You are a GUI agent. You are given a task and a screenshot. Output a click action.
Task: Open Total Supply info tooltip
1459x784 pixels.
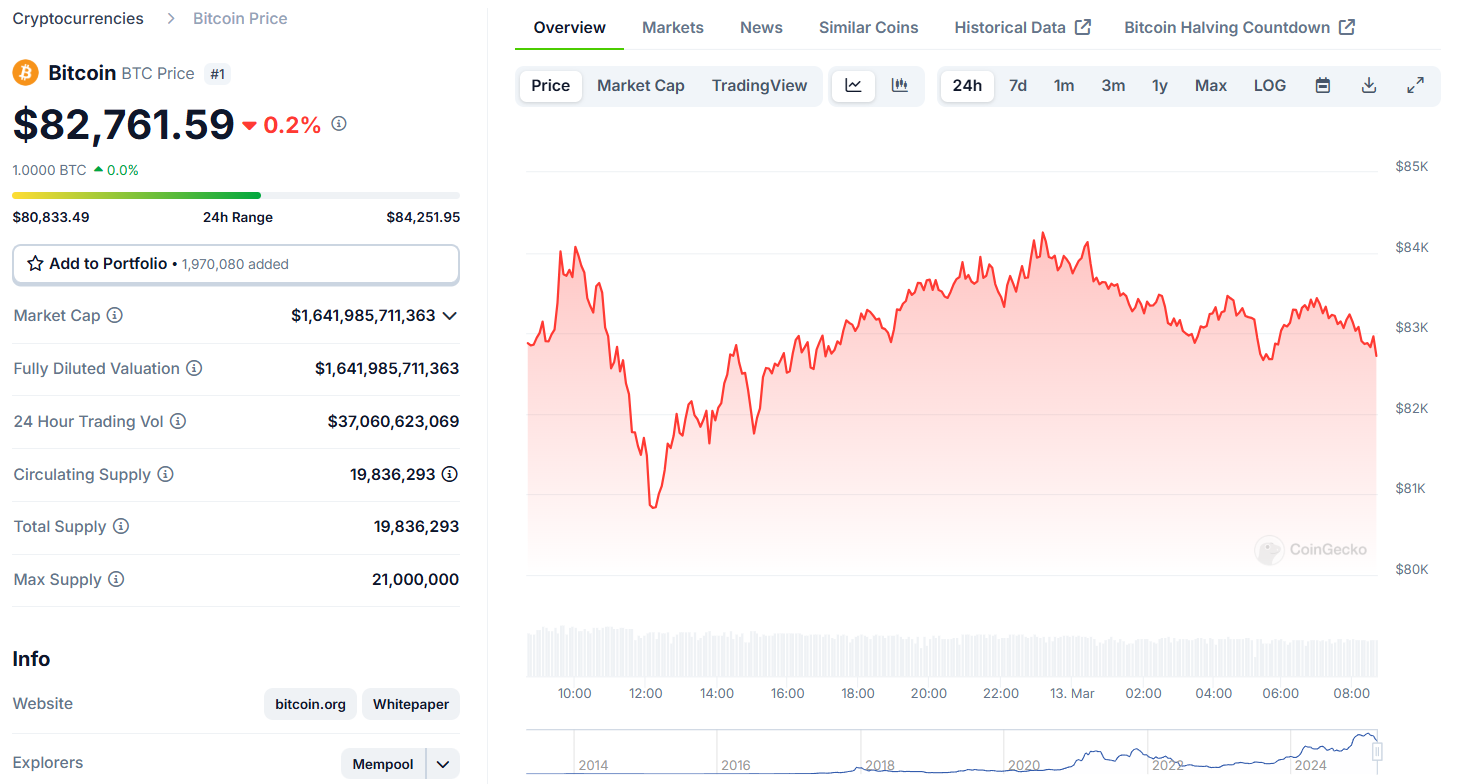click(121, 526)
